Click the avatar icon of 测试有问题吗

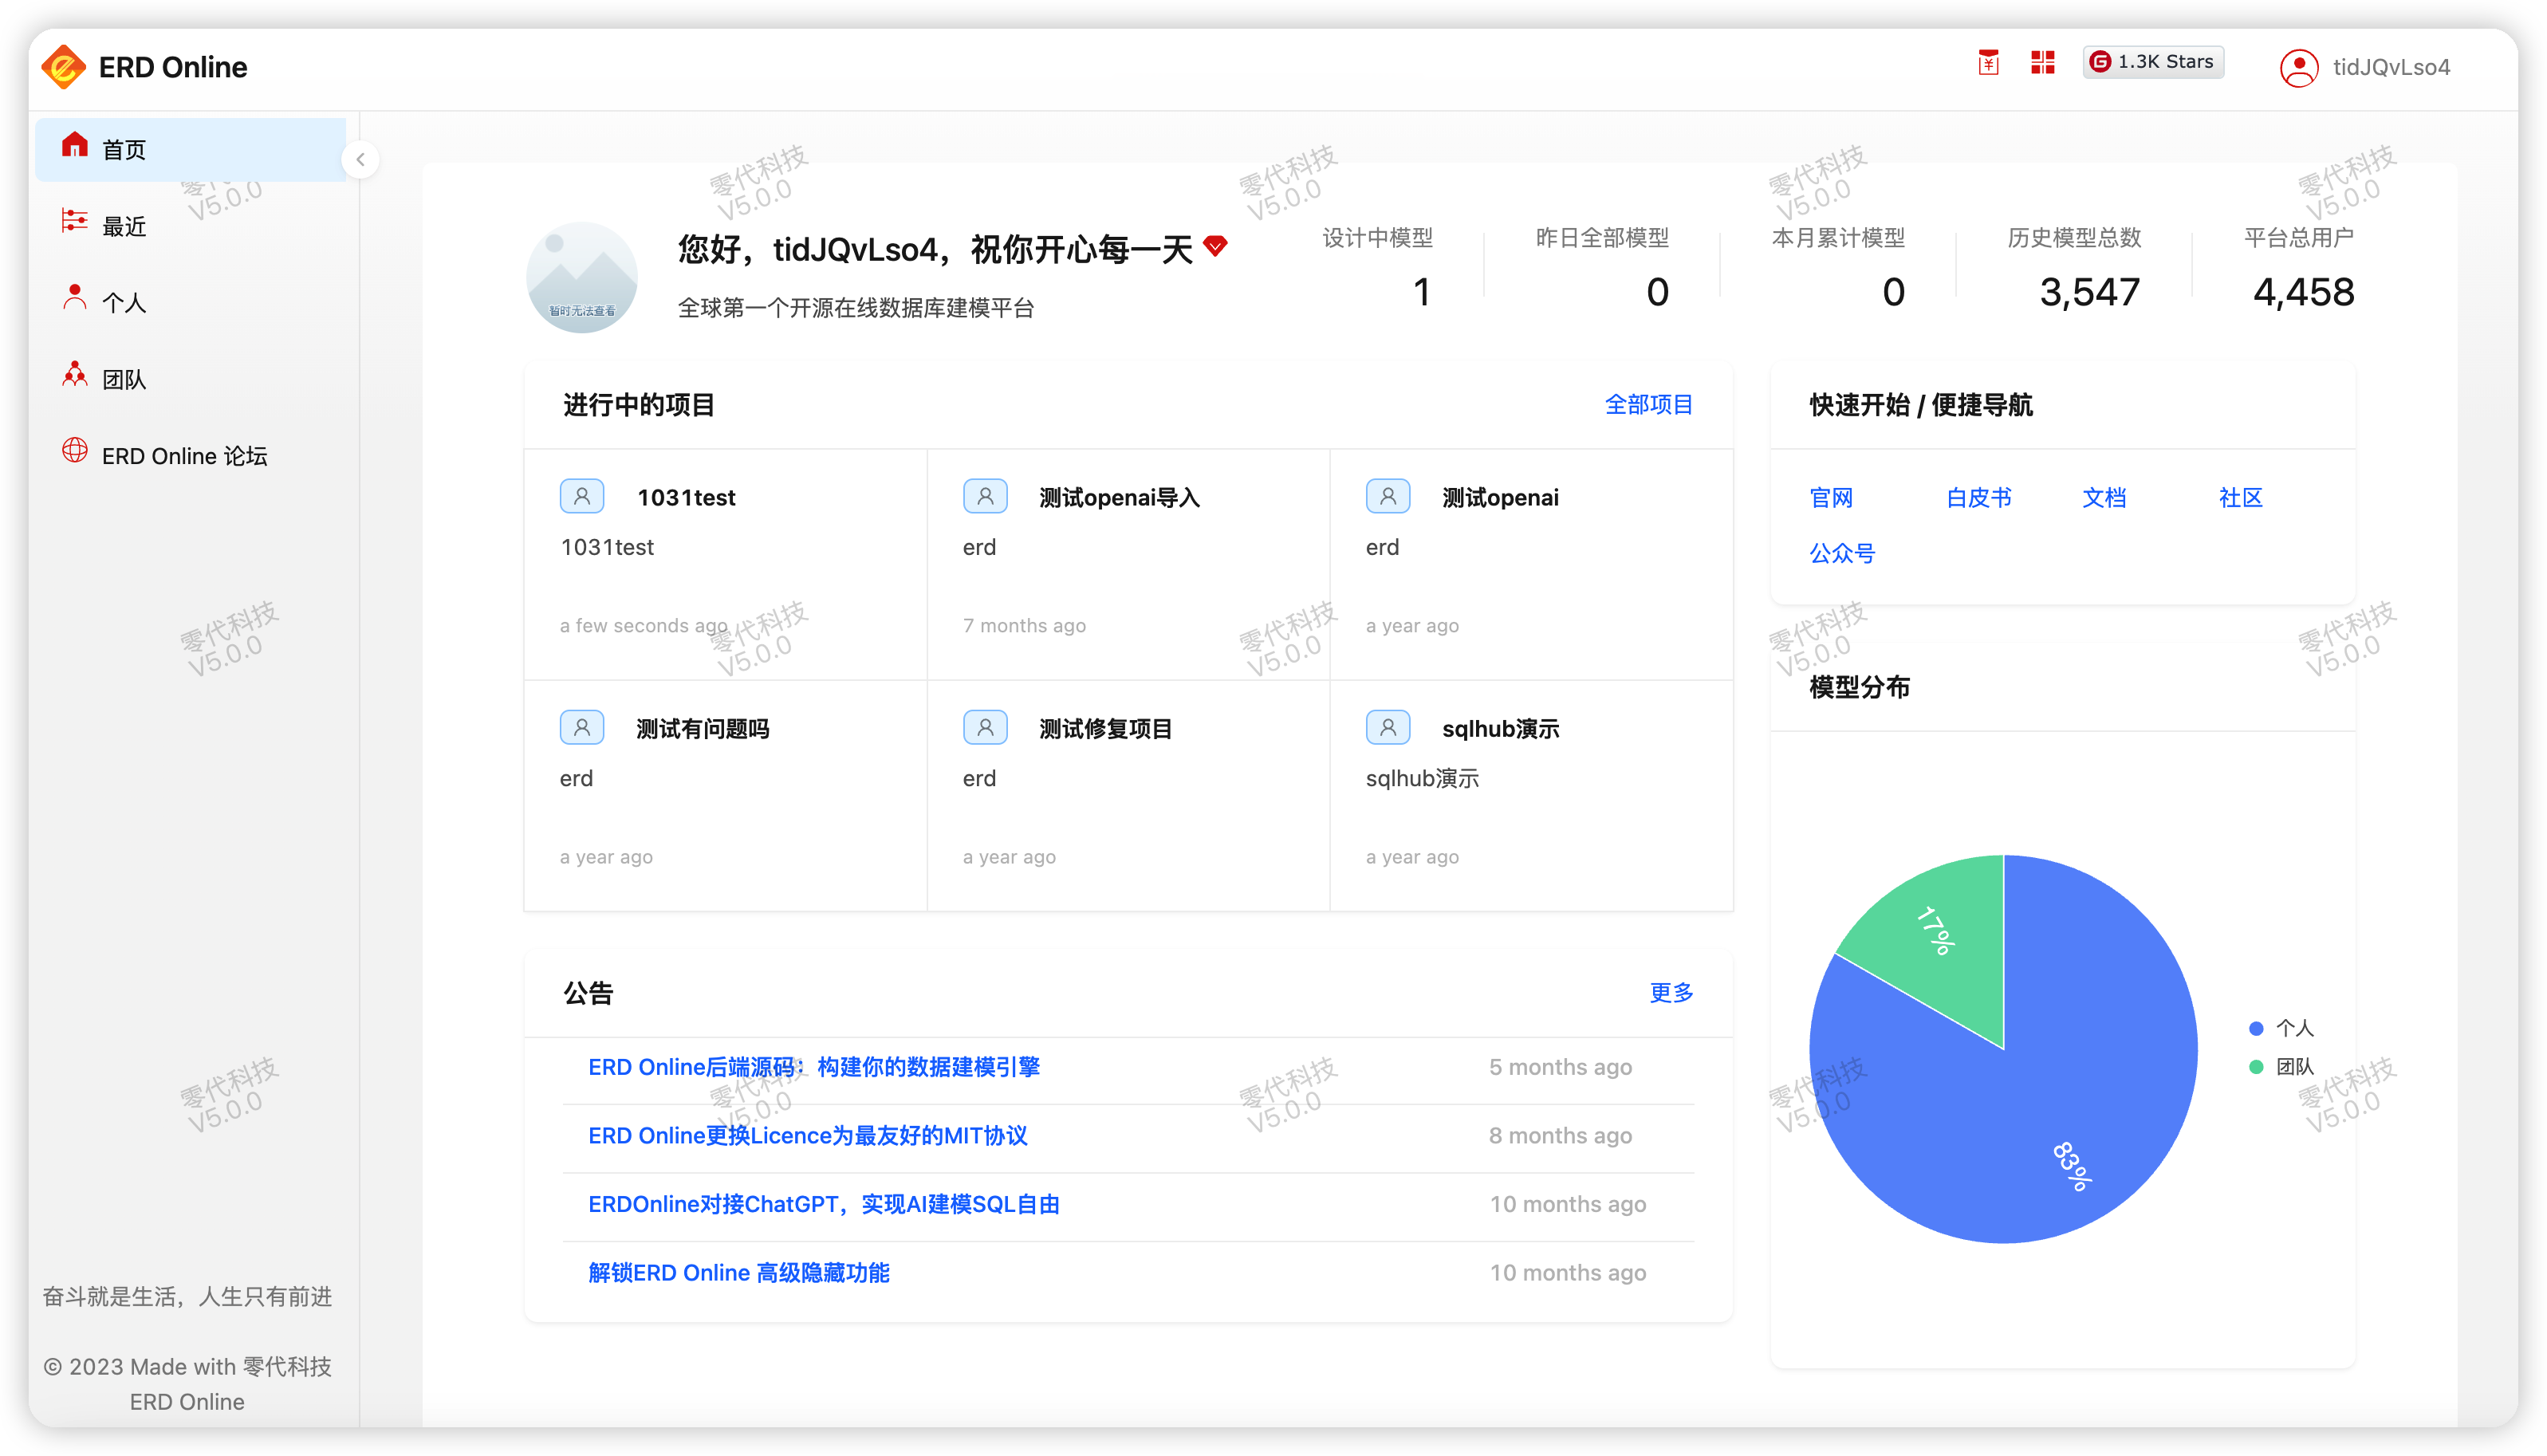click(582, 727)
